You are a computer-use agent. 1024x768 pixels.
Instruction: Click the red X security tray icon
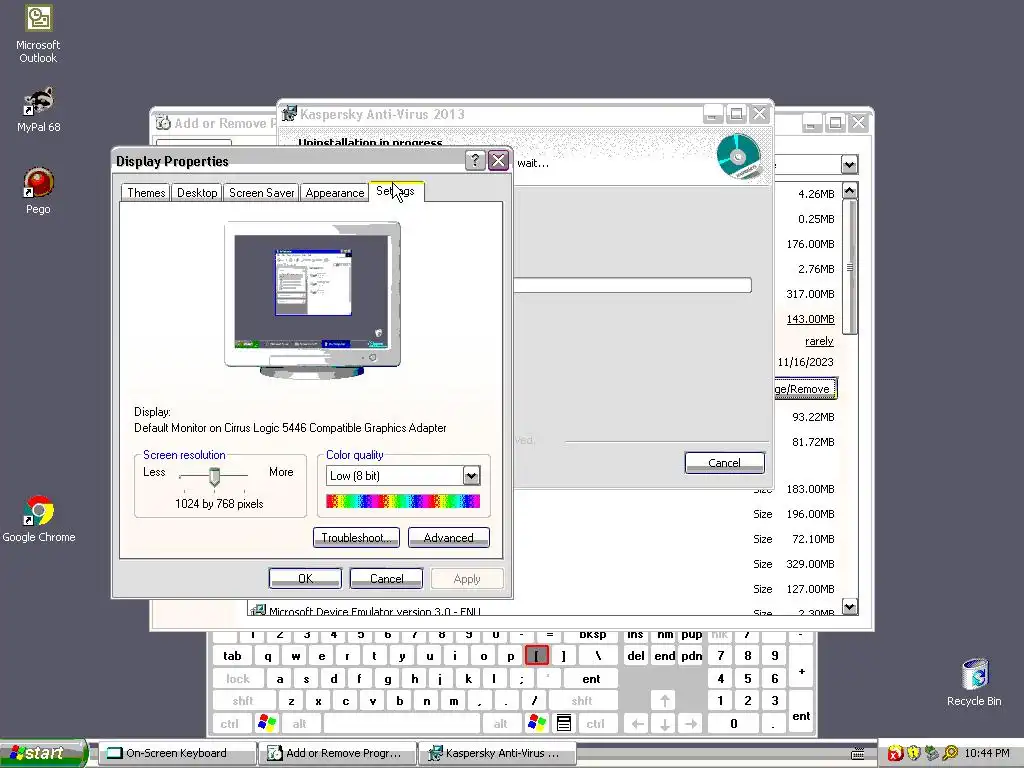point(895,754)
